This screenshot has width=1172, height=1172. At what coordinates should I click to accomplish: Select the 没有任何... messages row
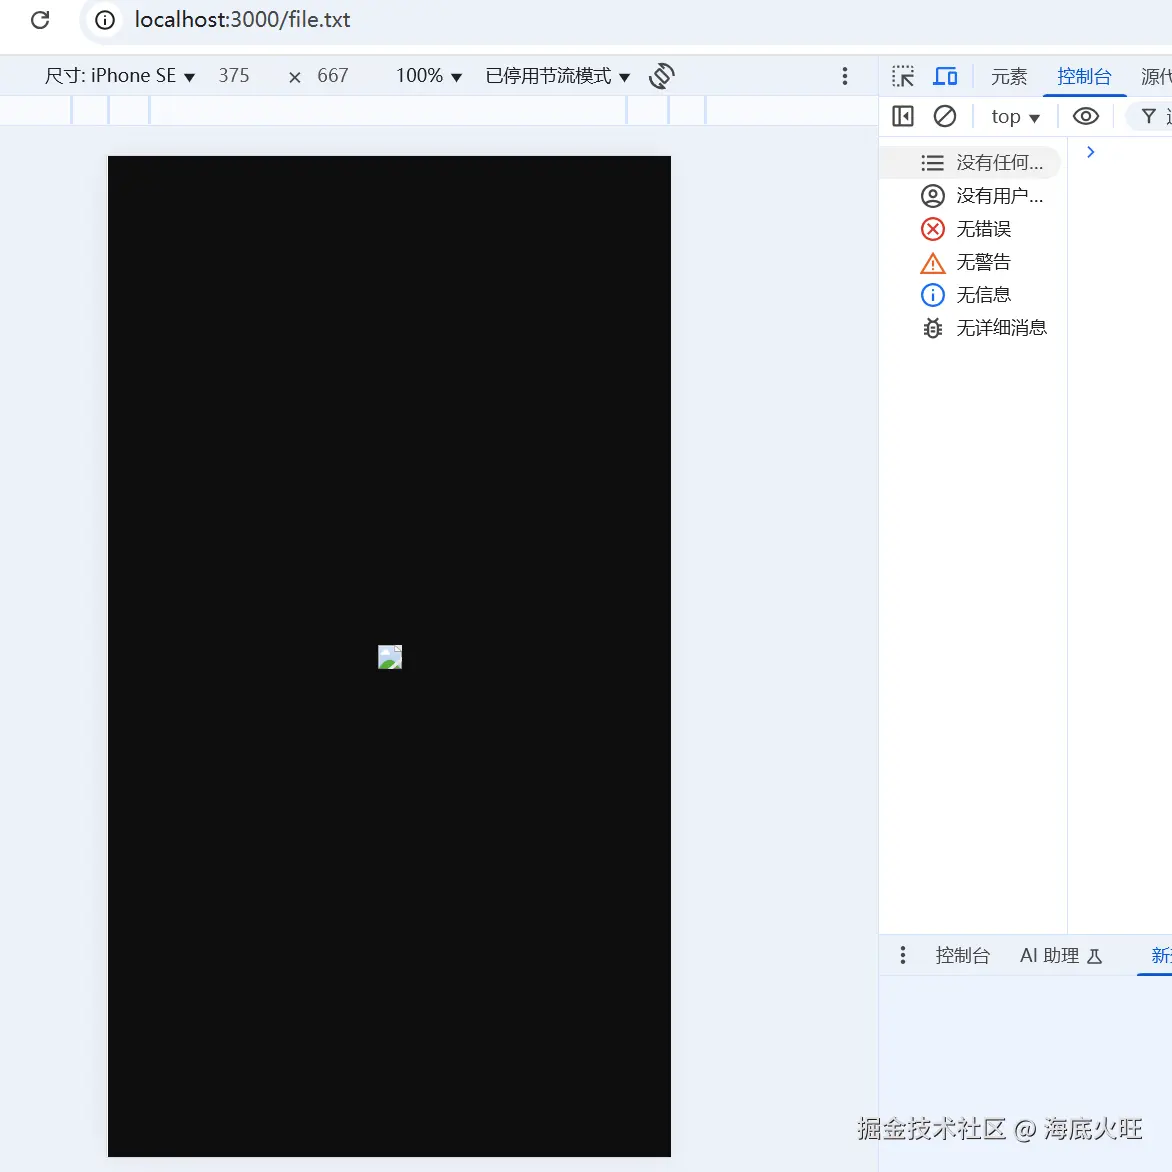click(x=970, y=162)
